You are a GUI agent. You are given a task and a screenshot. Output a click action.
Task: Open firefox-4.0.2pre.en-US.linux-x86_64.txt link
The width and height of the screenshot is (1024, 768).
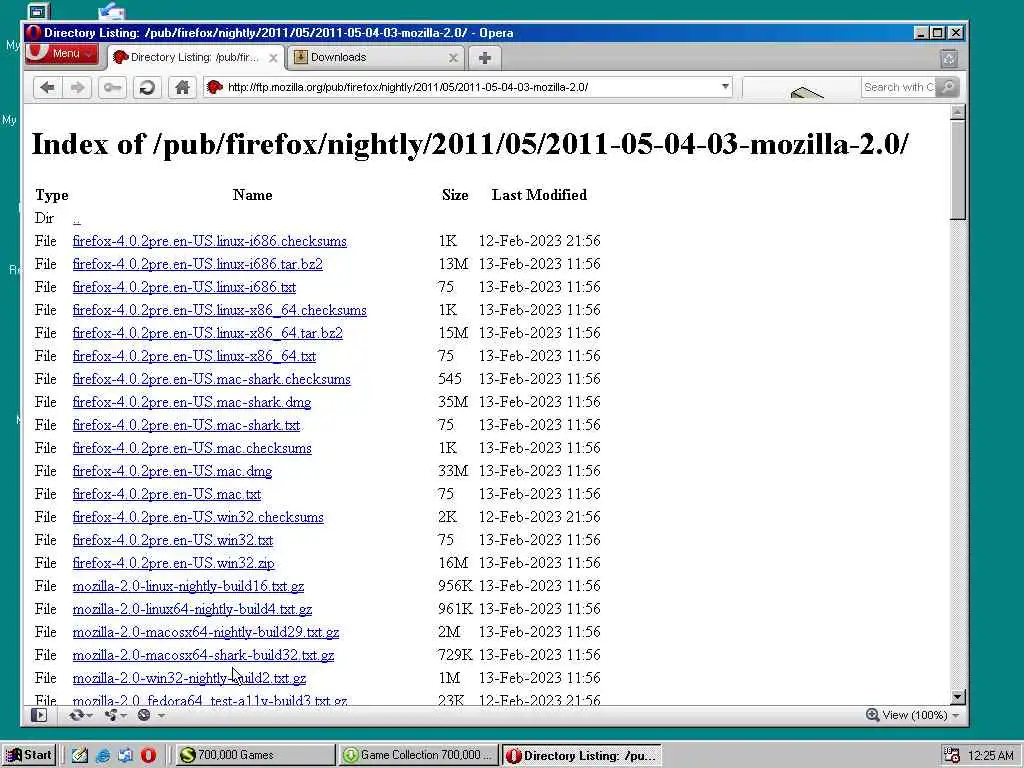click(194, 356)
